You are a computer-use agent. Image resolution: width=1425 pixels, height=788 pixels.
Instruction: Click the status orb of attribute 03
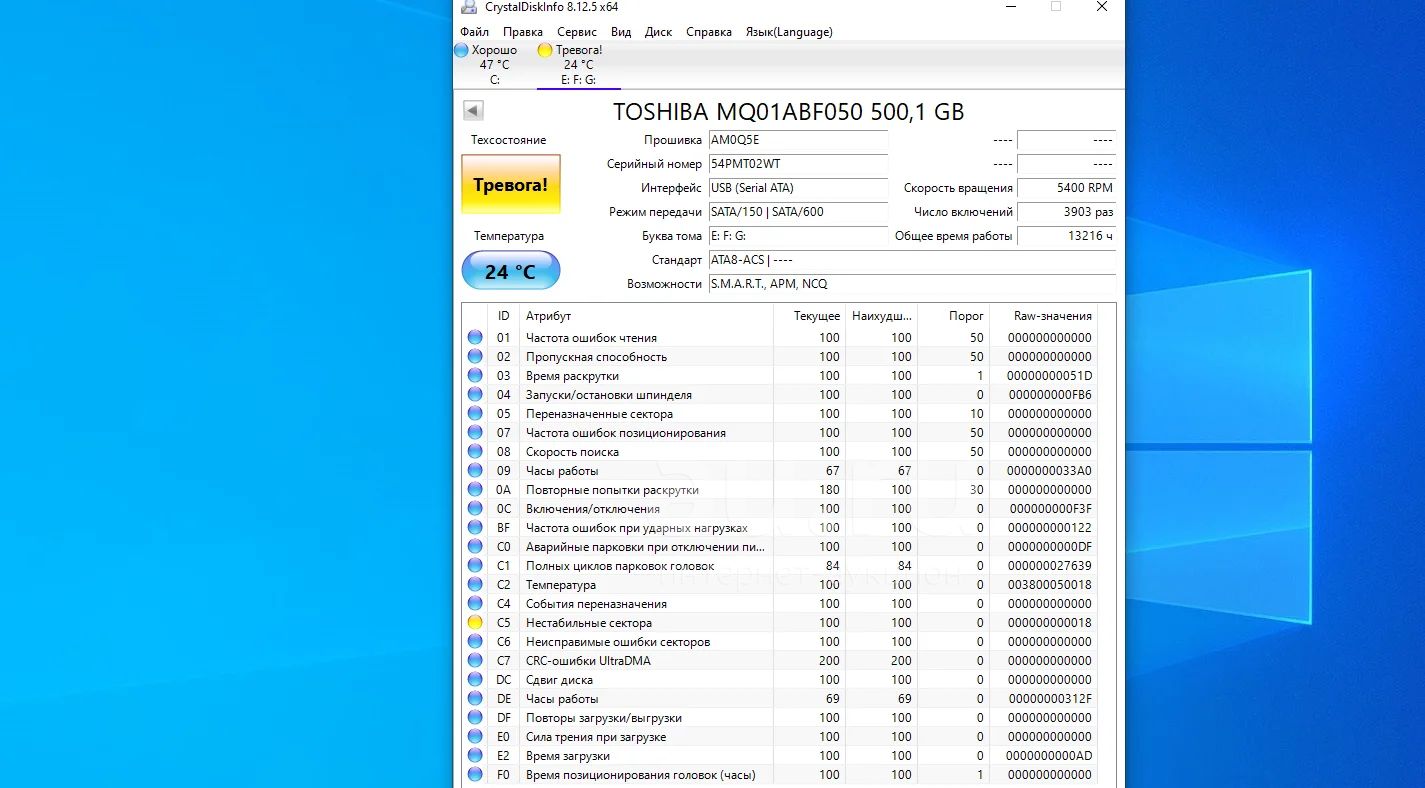tap(475, 375)
